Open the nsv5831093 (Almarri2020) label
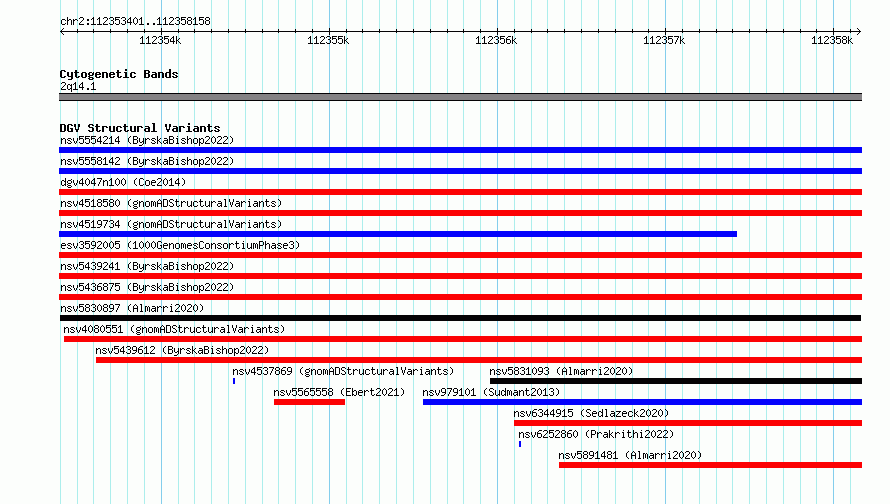 (561, 371)
